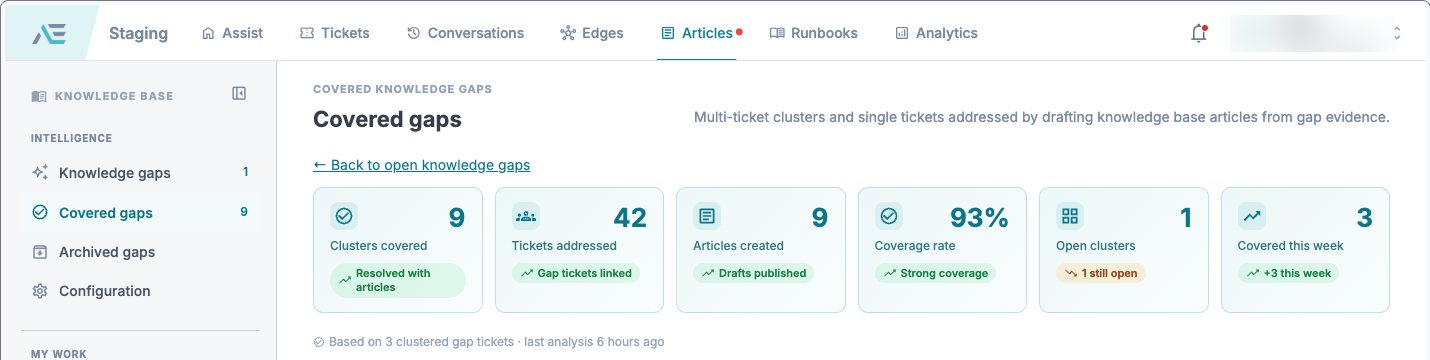Click the Knowledge gaps count 1
This screenshot has height=360, width=1430.
245,172
